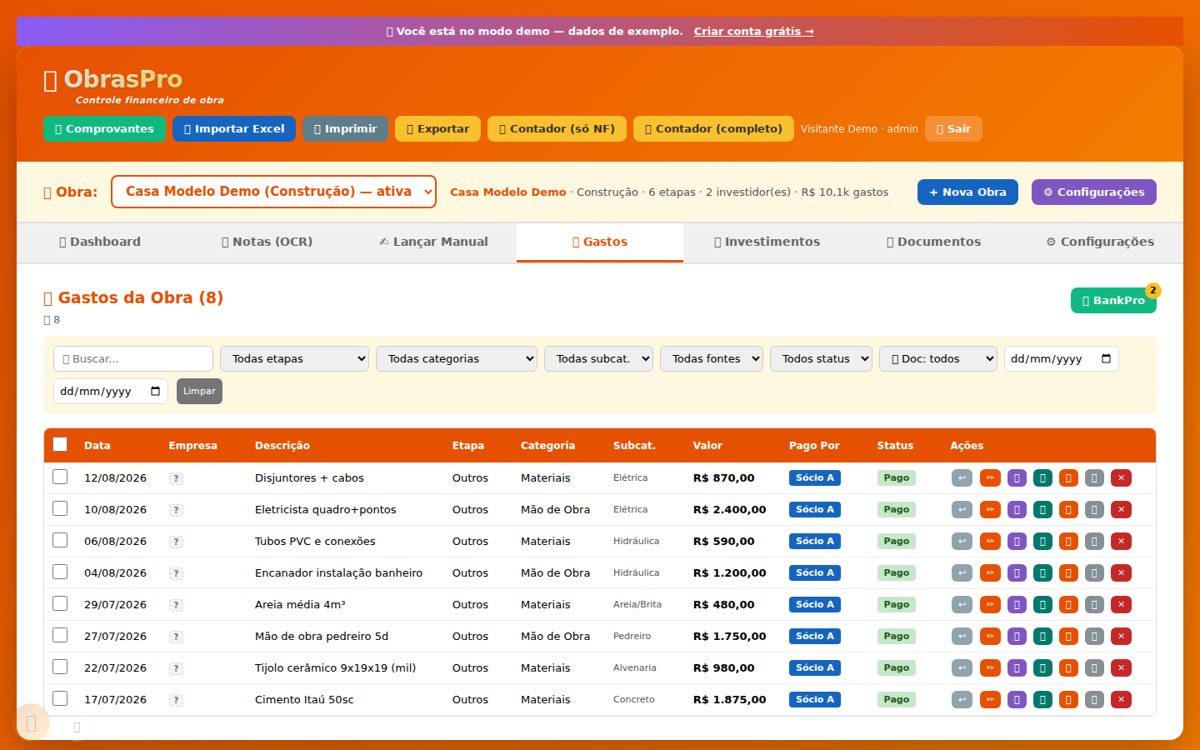The height and width of the screenshot is (750, 1200).
Task: Open the Todas etapas filter dropdown
Action: click(x=294, y=359)
